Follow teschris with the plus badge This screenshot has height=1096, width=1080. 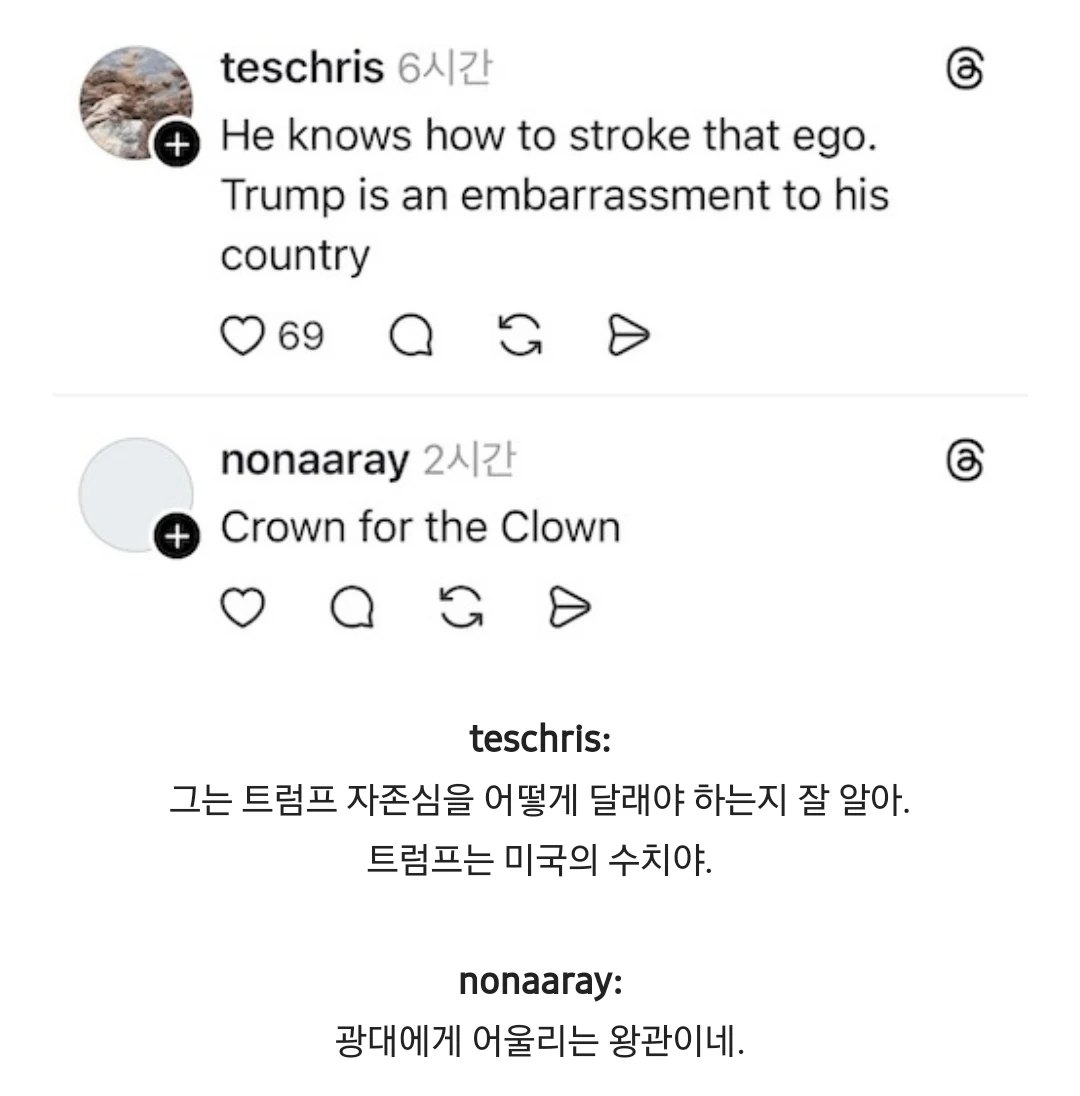tap(176, 147)
